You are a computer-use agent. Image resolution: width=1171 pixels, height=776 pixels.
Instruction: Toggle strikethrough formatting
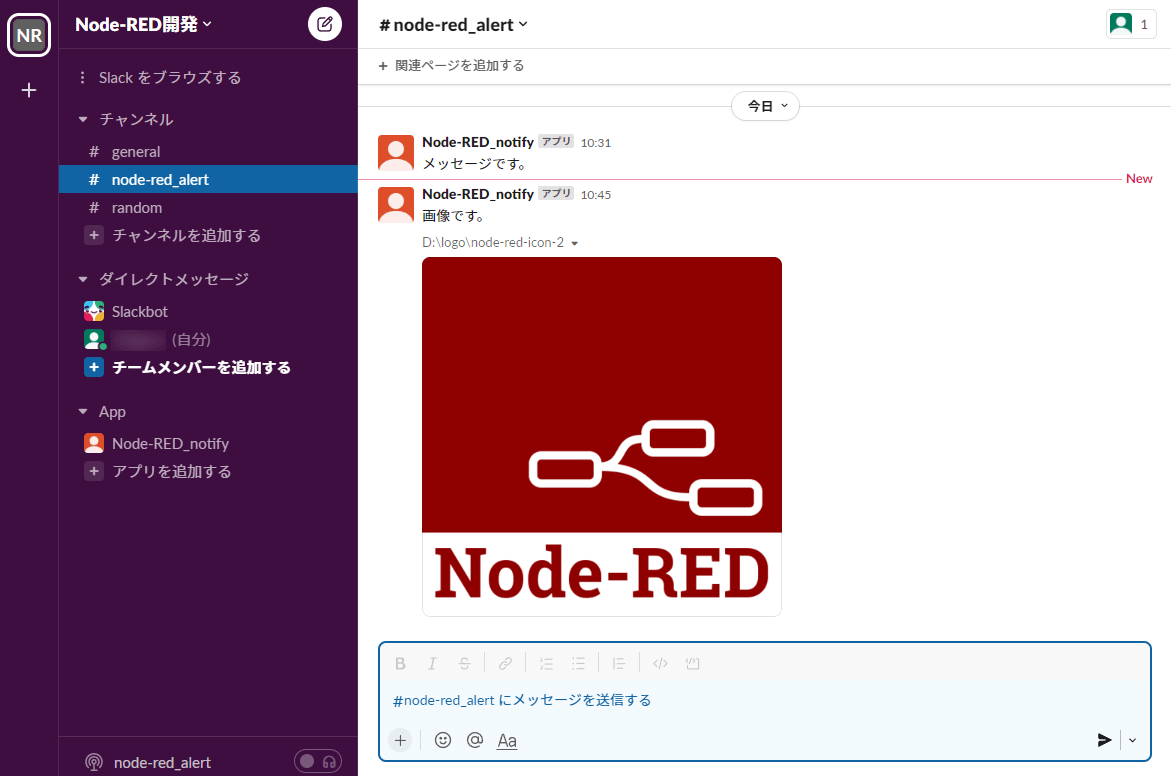464,663
